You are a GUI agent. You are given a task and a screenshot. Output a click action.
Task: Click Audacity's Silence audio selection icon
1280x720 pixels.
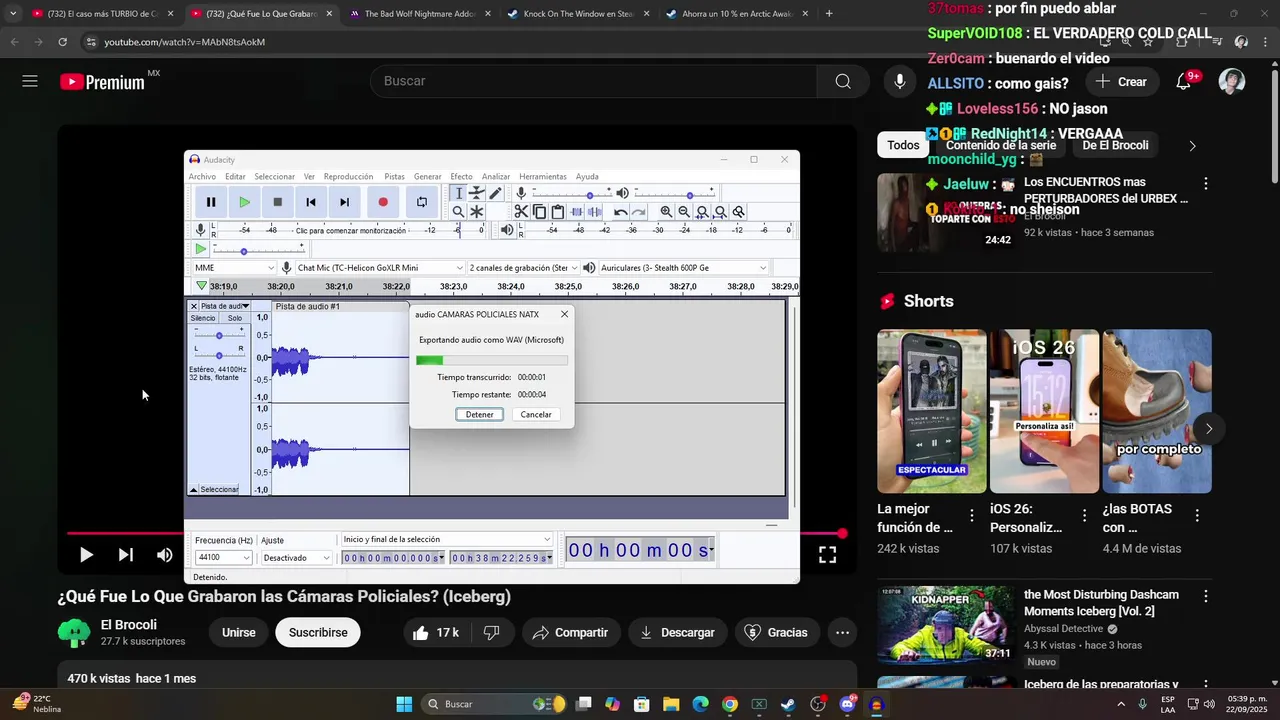(594, 212)
